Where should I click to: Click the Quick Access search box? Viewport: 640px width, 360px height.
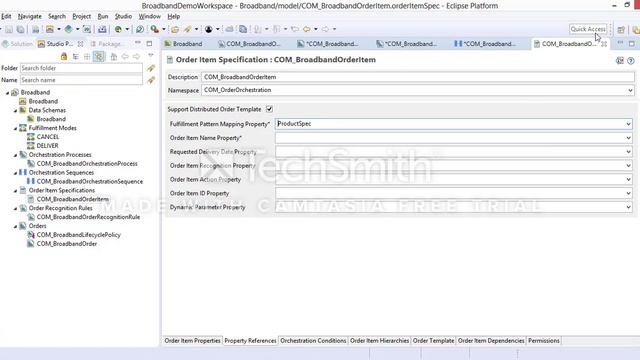(x=588, y=29)
